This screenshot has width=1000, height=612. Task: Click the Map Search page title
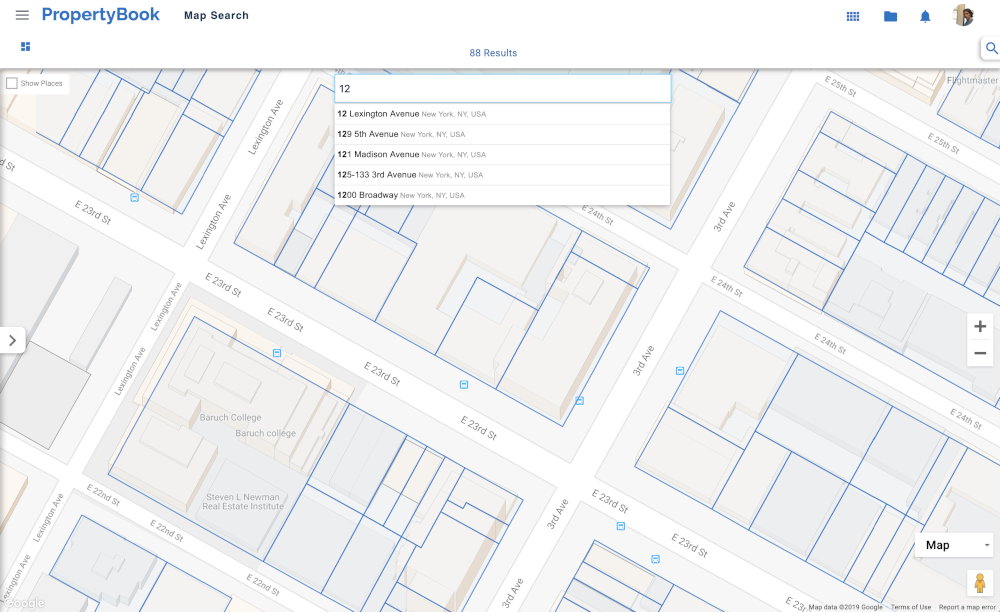click(216, 15)
